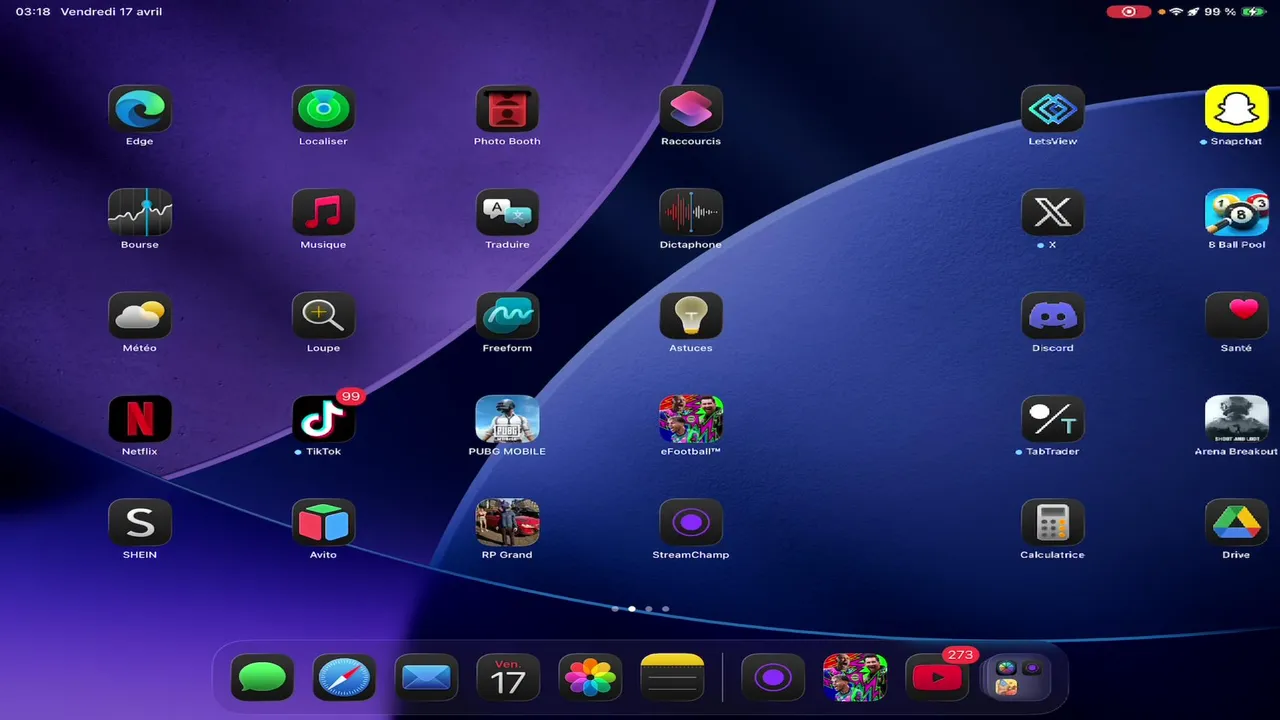Open the Traduire app
The width and height of the screenshot is (1280, 720).
507,212
